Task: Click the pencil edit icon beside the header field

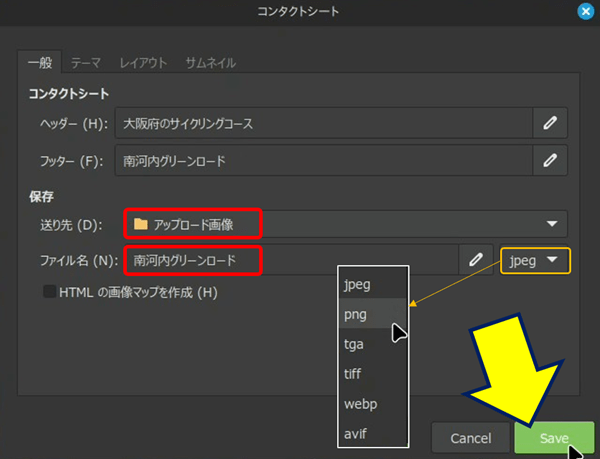Action: (x=550, y=123)
